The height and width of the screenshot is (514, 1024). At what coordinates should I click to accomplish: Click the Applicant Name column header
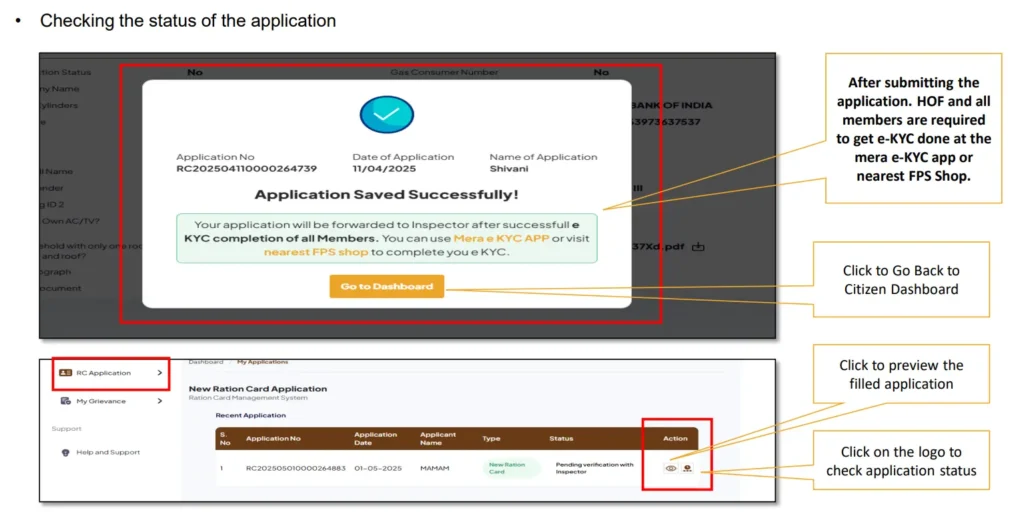[x=438, y=438]
